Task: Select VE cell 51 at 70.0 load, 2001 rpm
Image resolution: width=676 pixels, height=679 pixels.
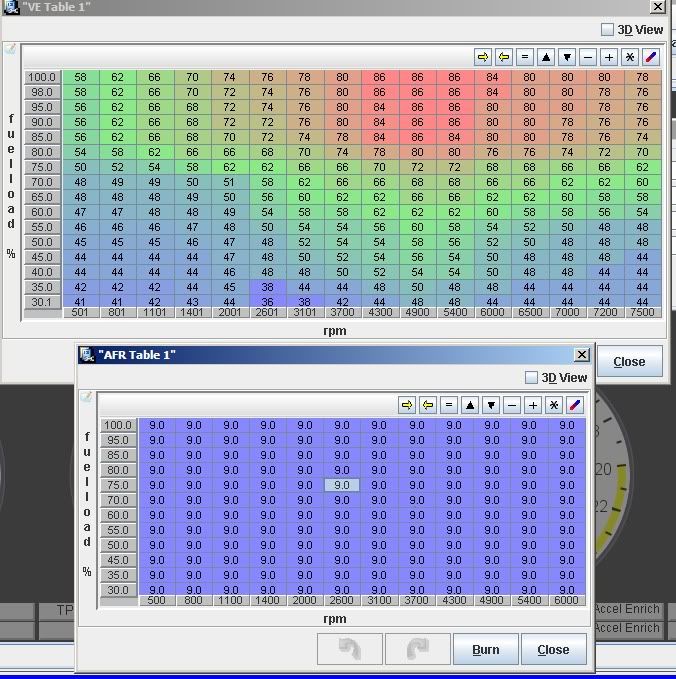Action: [x=230, y=182]
